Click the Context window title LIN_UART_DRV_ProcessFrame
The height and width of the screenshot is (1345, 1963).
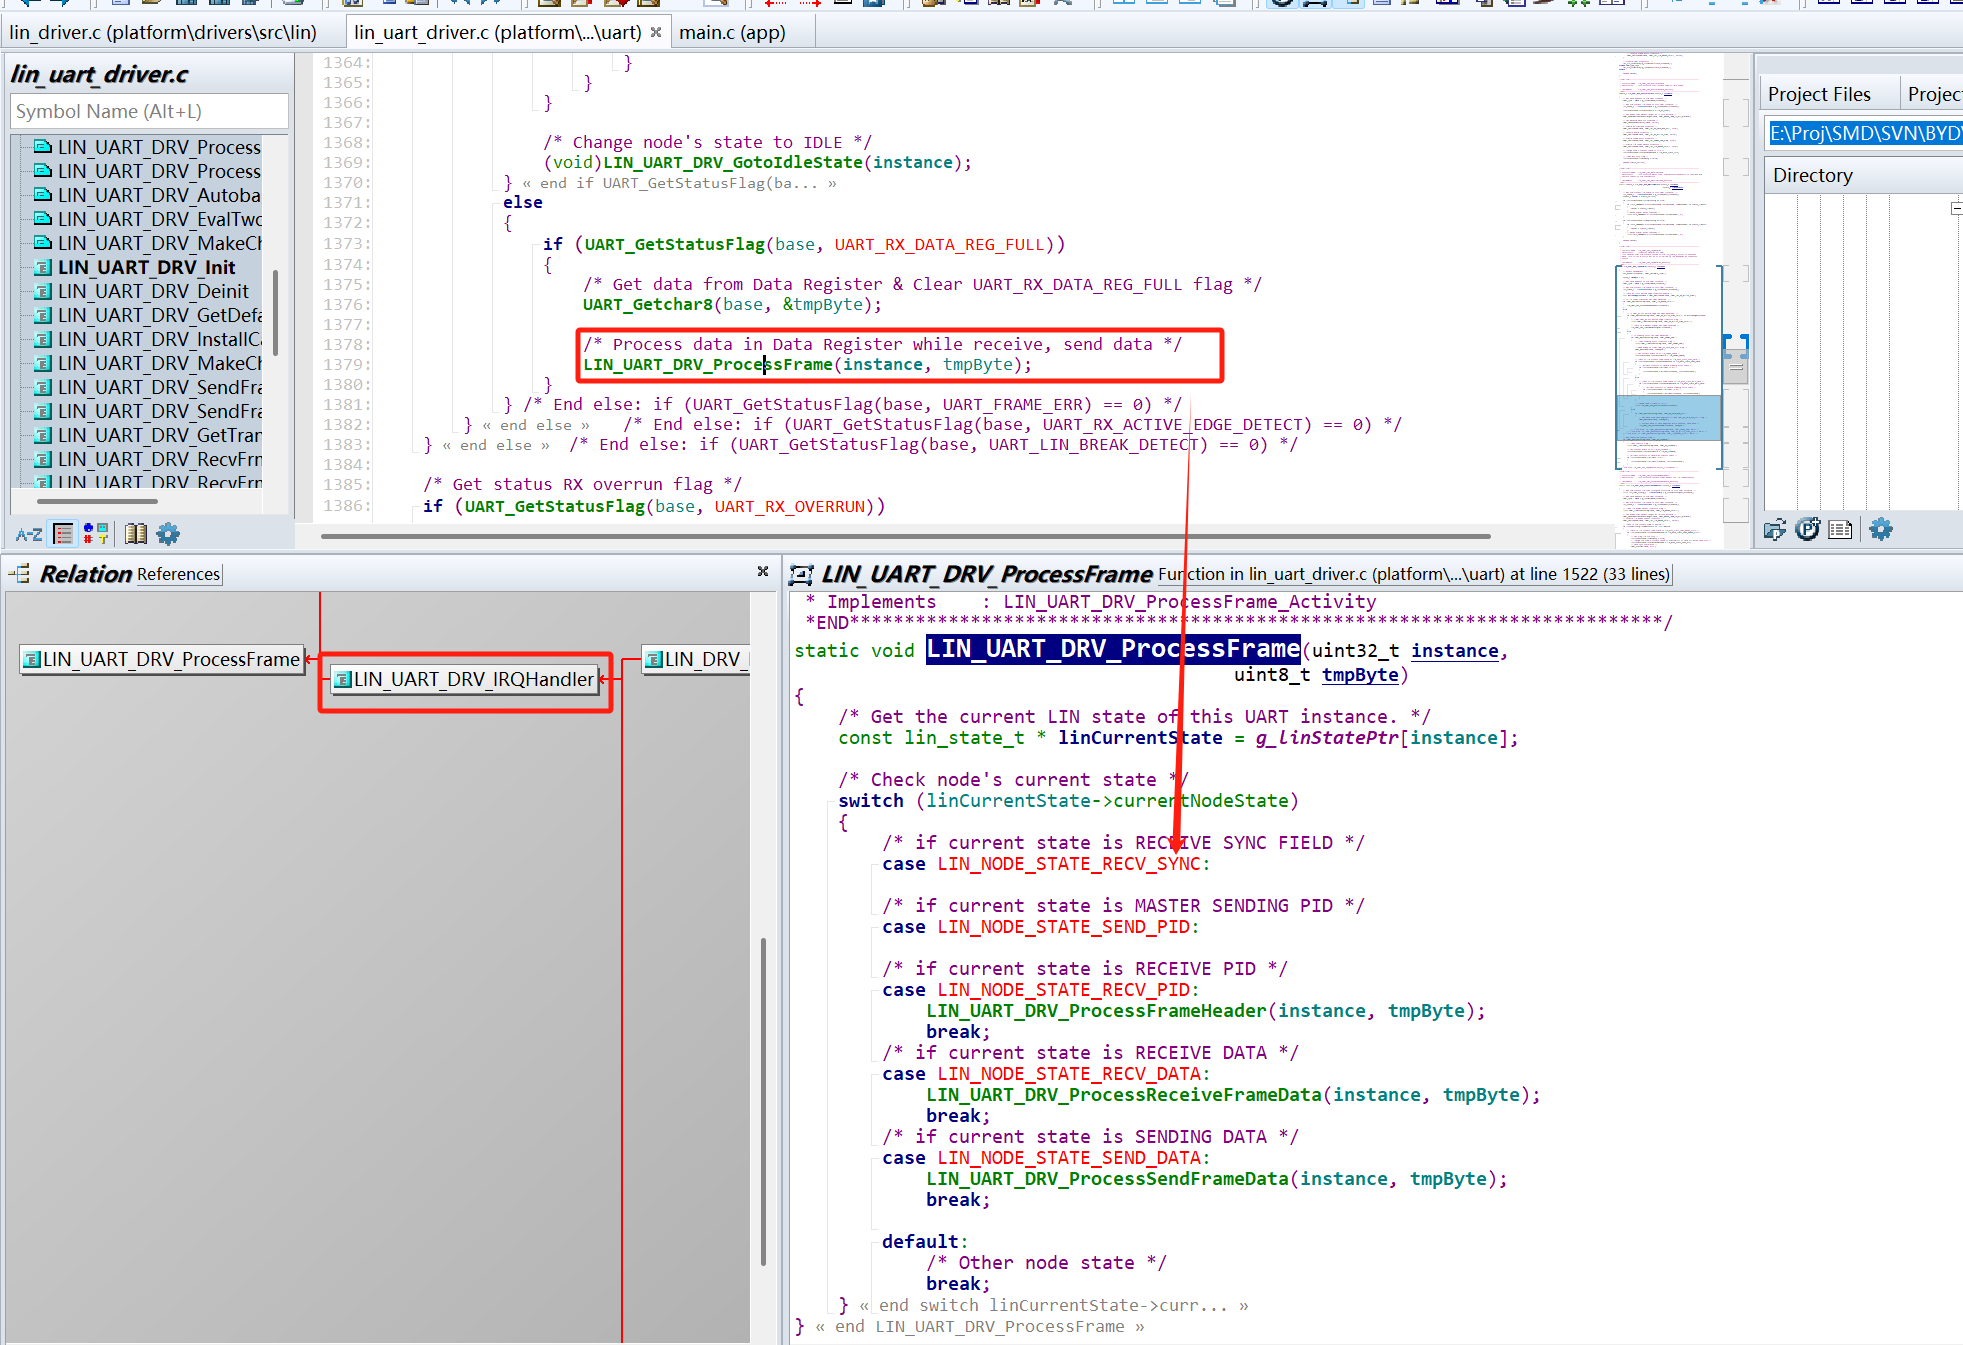(x=986, y=574)
